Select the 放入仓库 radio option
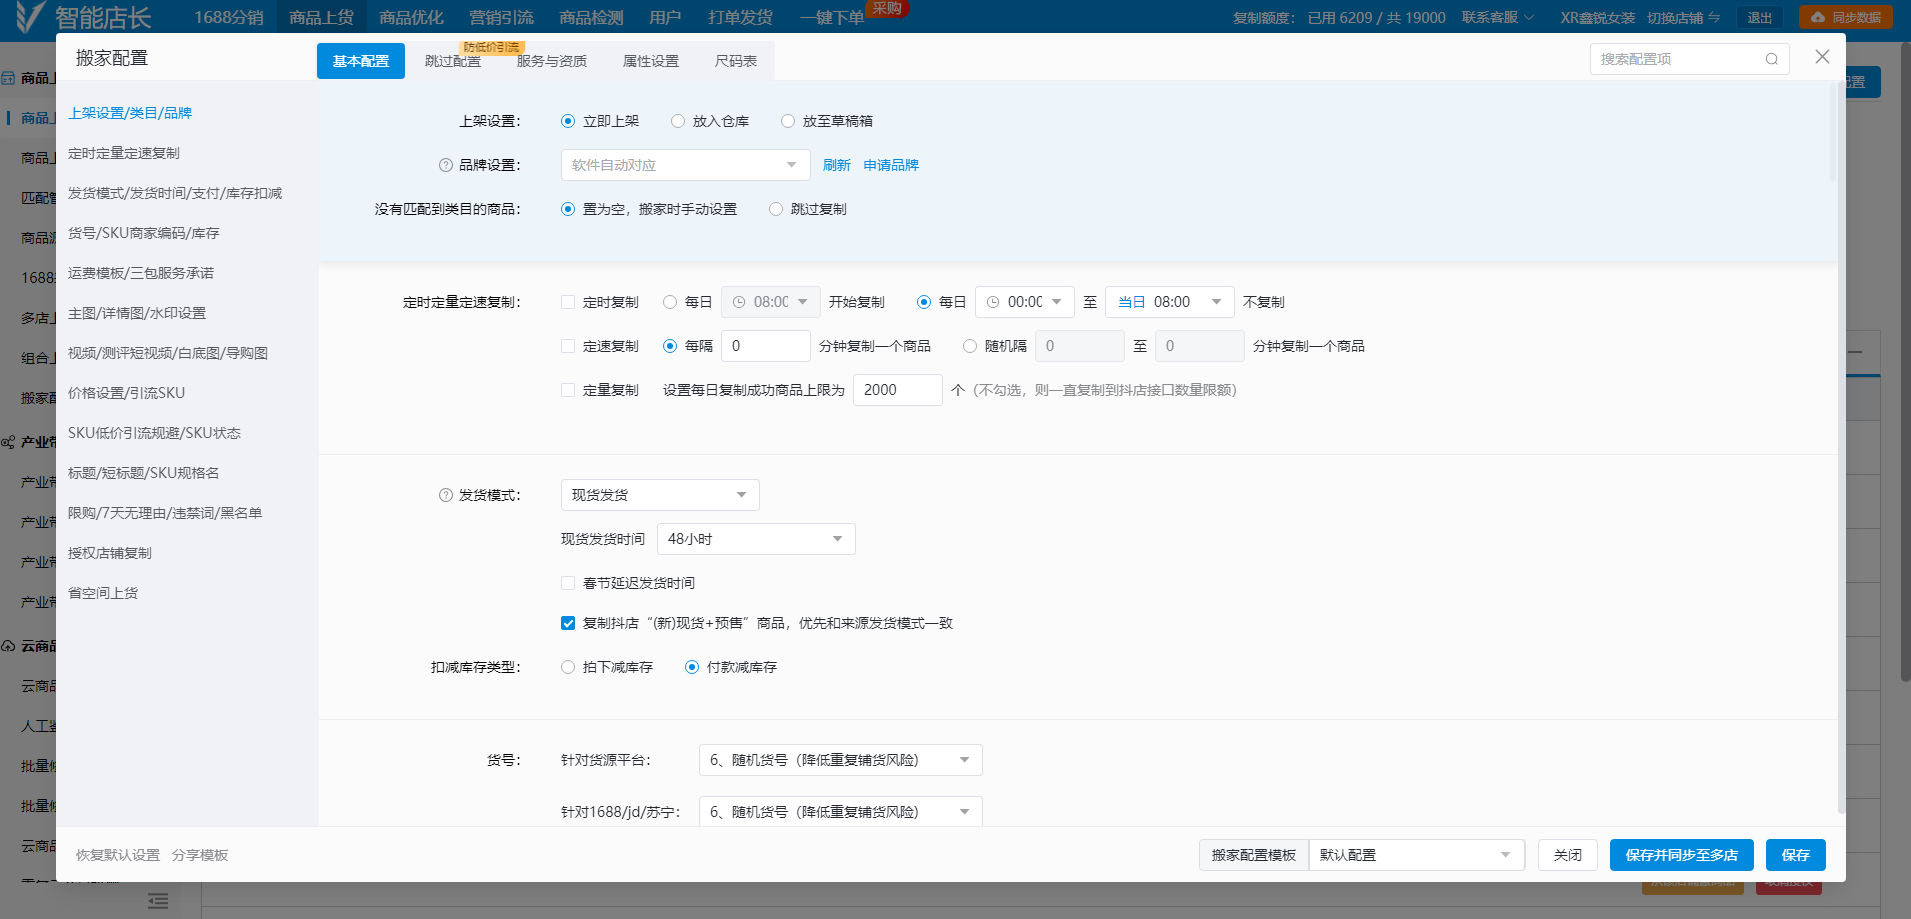The height and width of the screenshot is (919, 1911). click(678, 121)
